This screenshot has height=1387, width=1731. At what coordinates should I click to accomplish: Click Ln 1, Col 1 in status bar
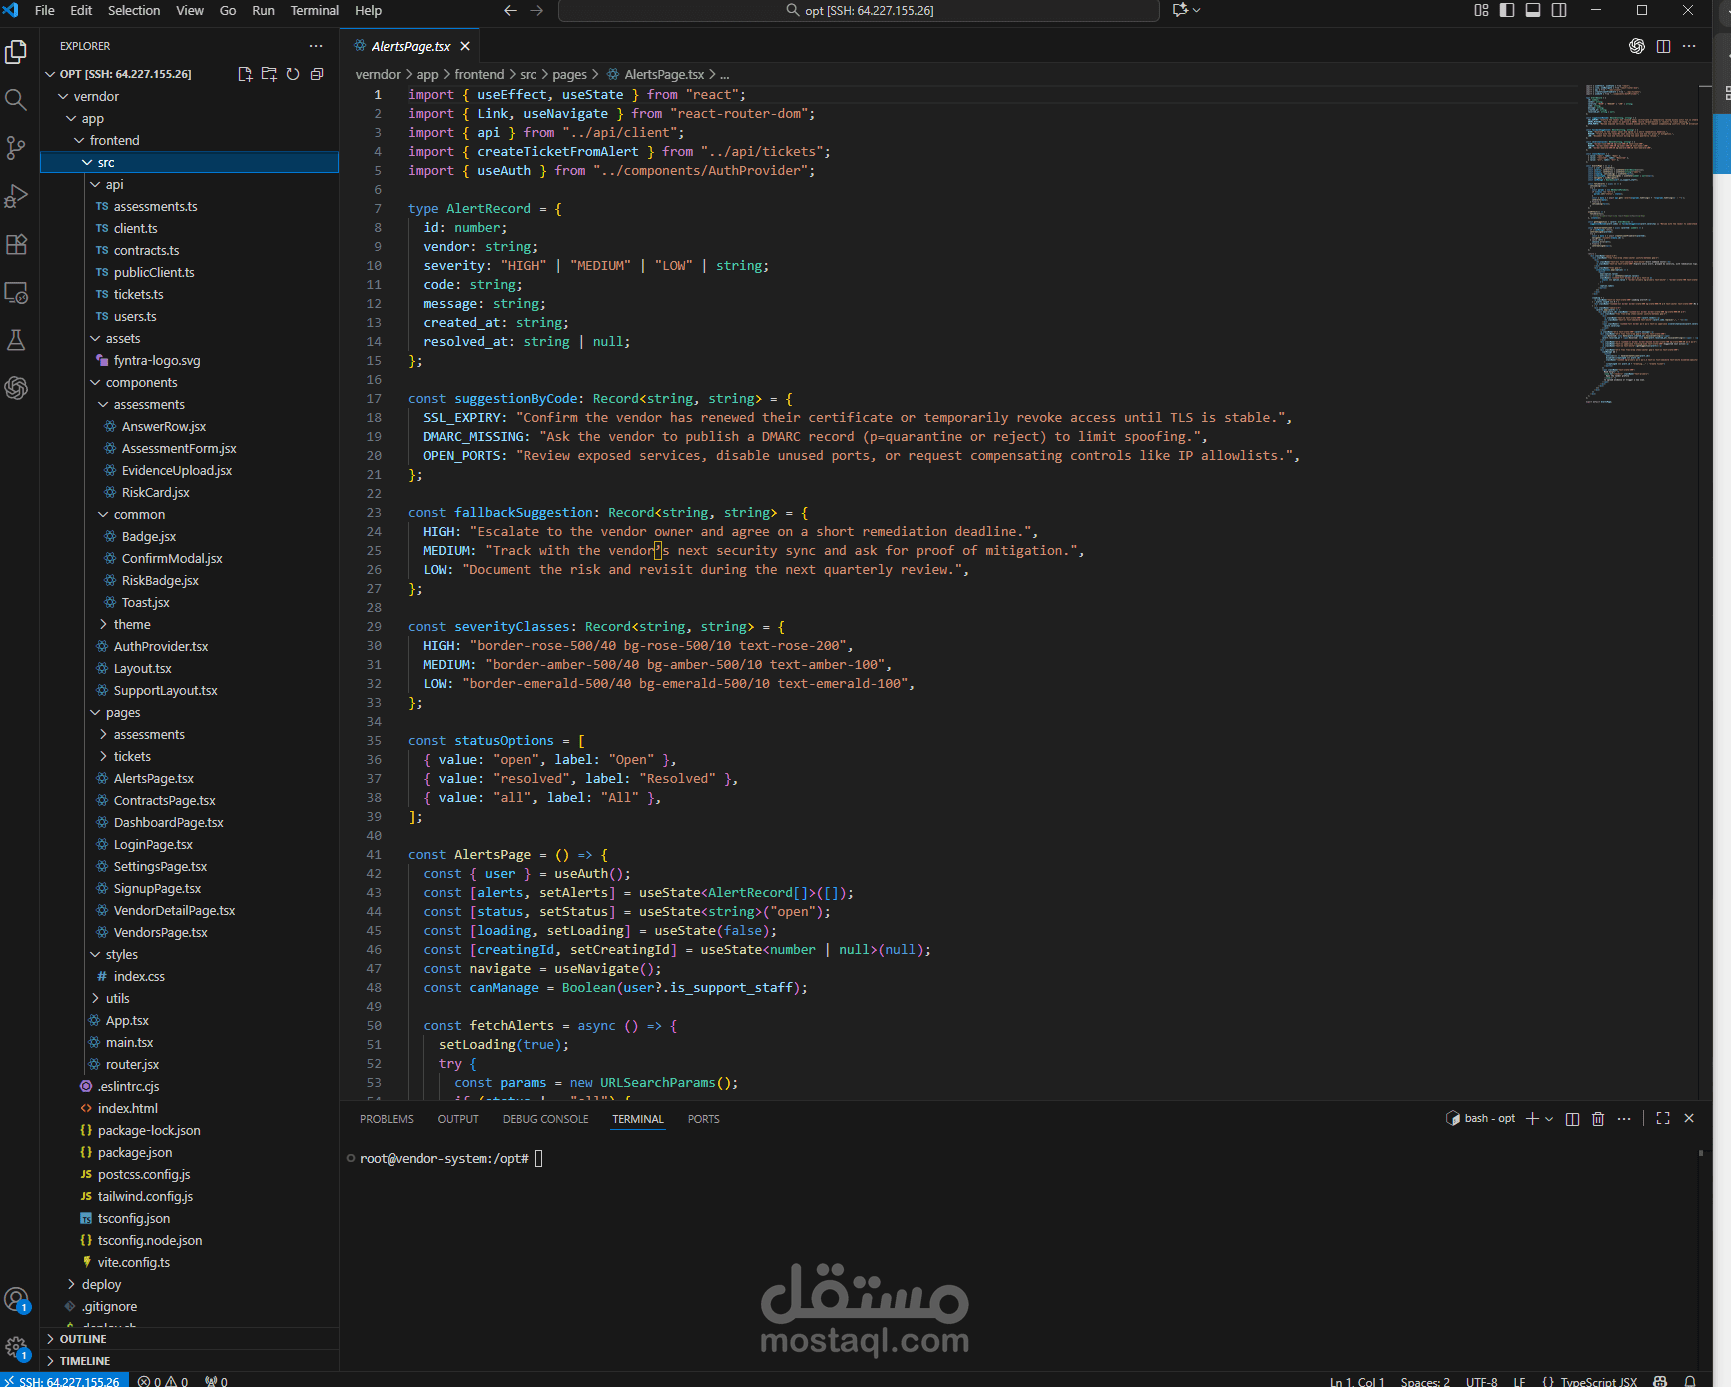[1357, 1381]
